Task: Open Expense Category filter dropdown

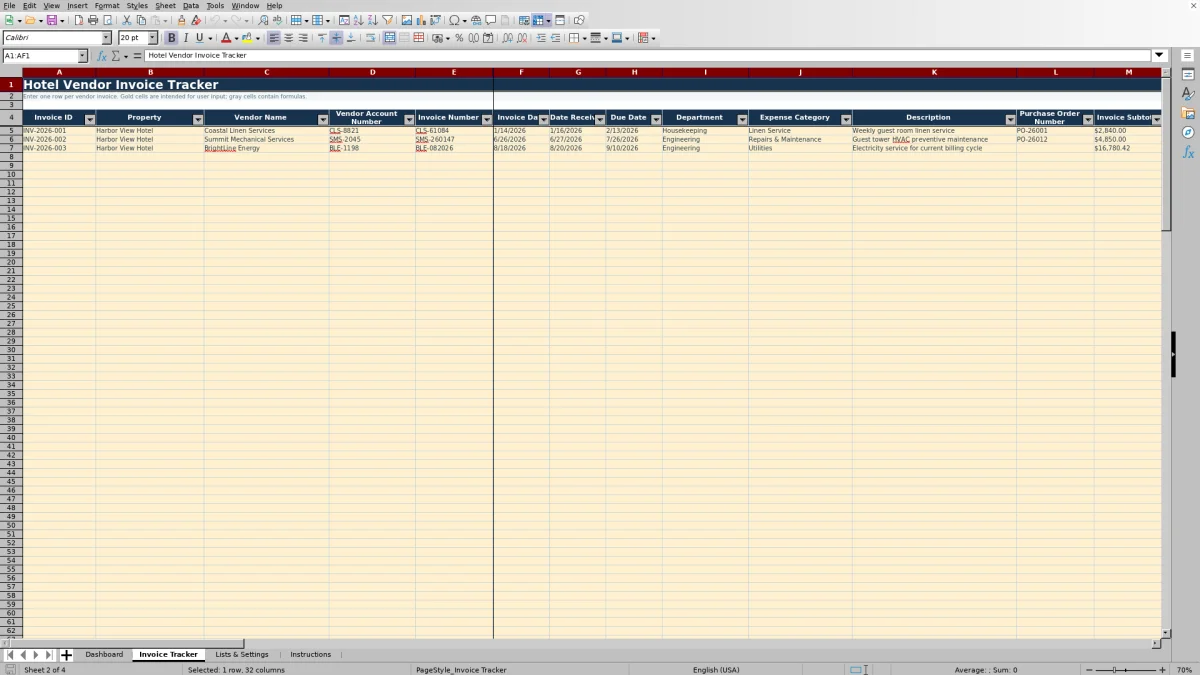Action: [x=846, y=119]
